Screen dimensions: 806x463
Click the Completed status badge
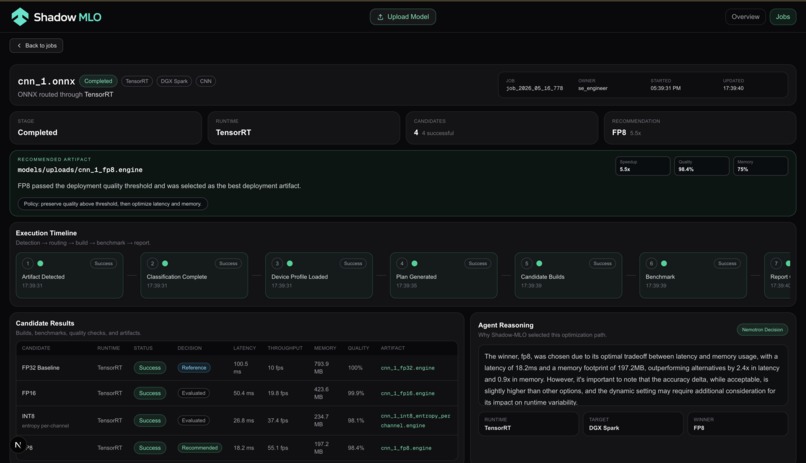point(98,81)
